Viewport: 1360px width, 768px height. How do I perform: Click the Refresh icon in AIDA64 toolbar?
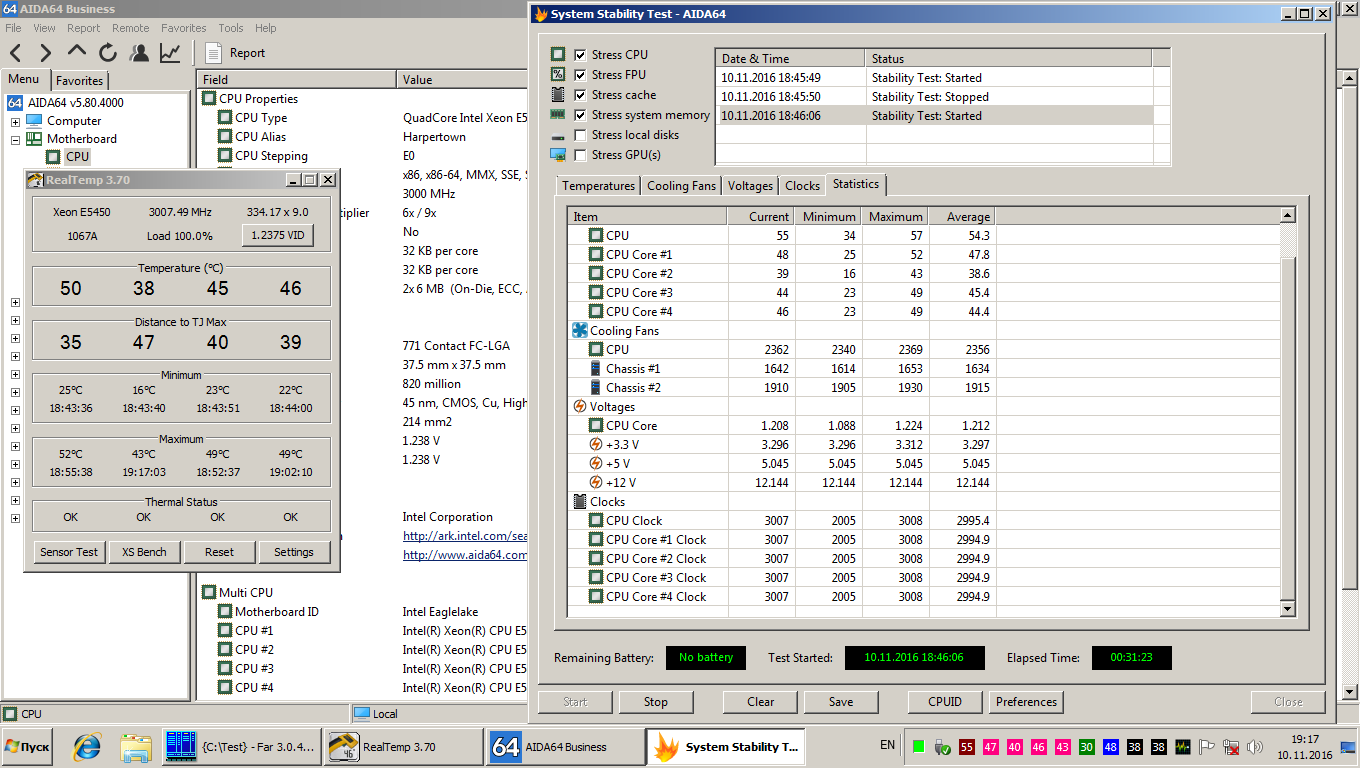pyautogui.click(x=108, y=53)
